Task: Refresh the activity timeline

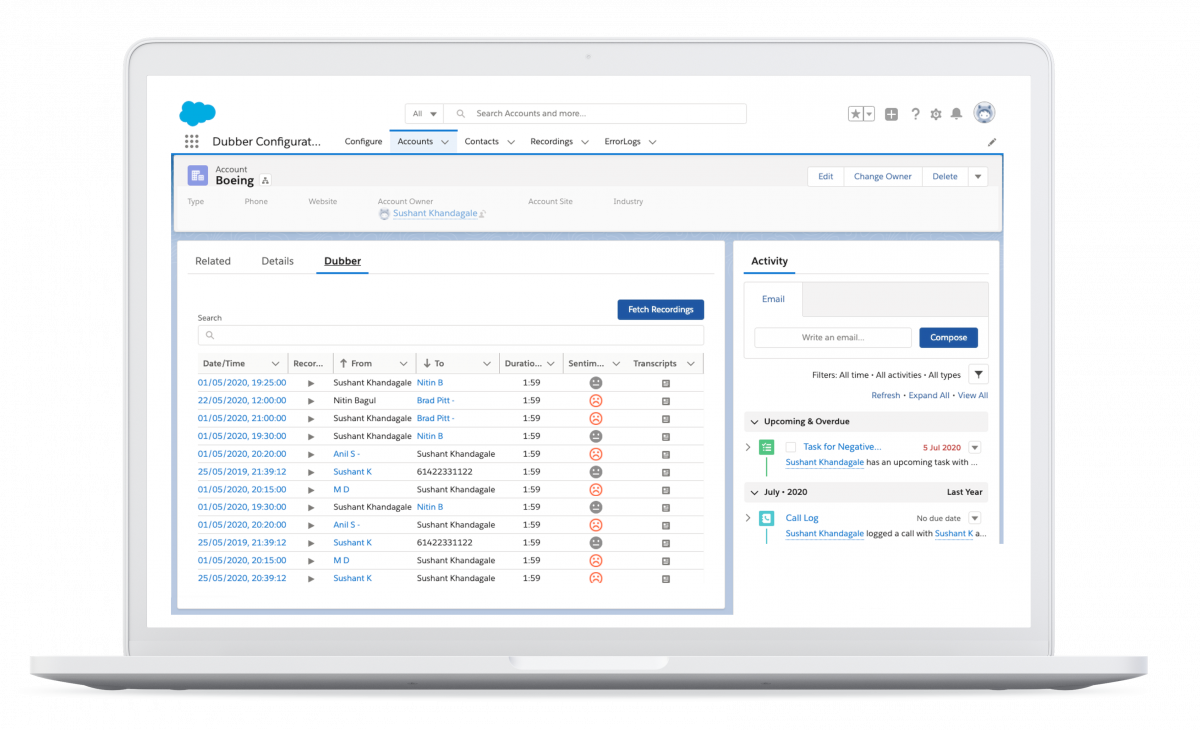Action: pyautogui.click(x=886, y=396)
